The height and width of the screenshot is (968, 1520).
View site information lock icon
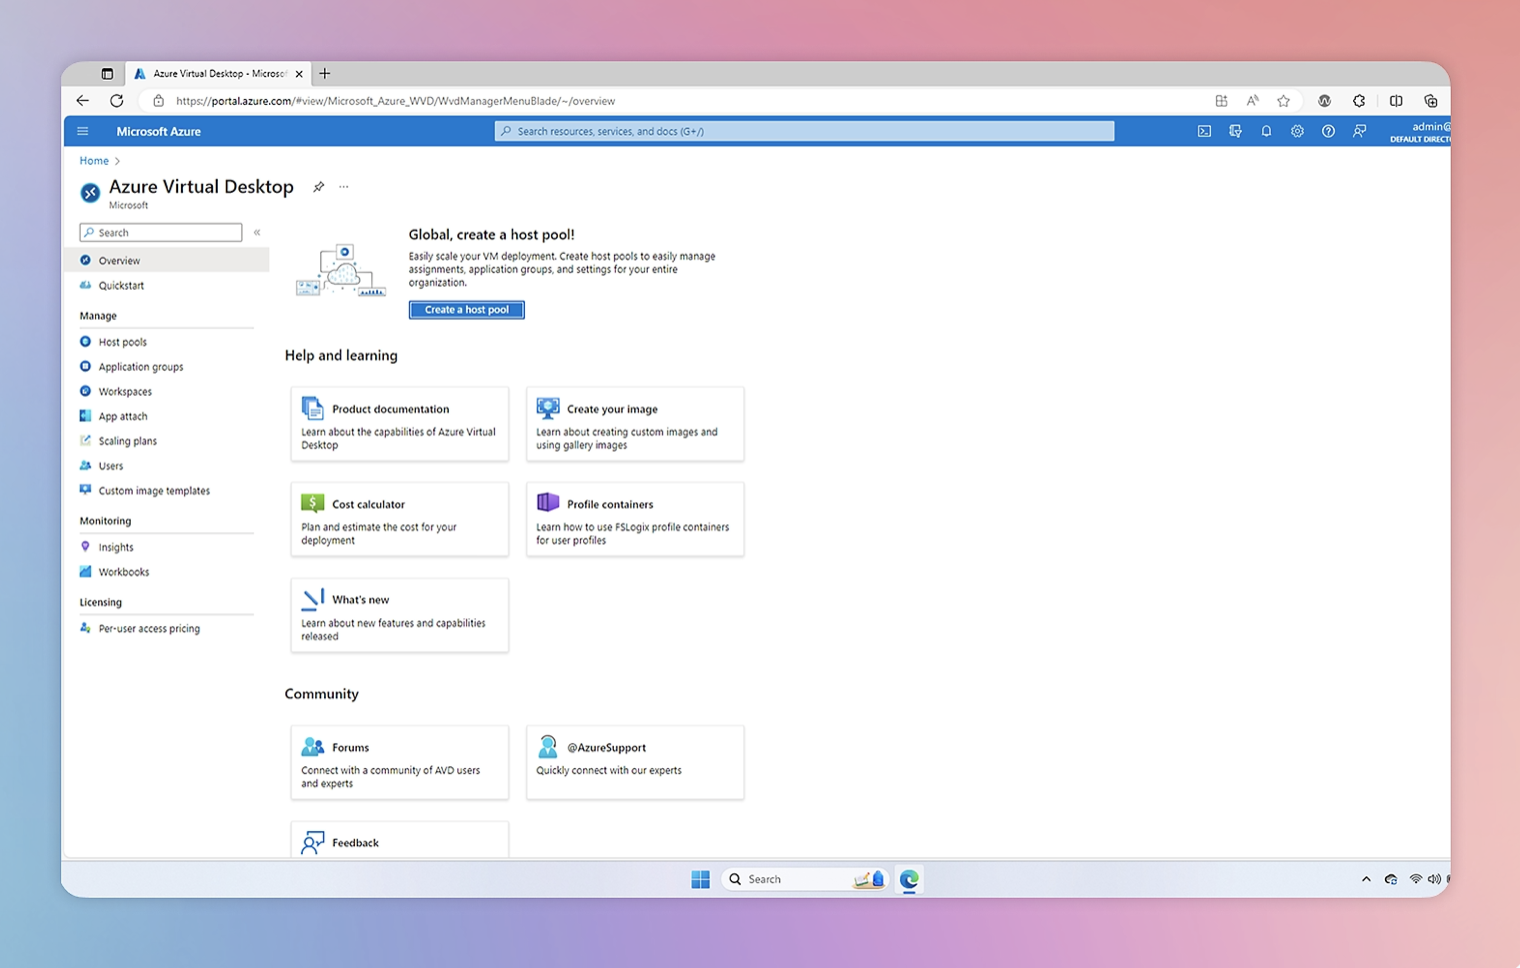(x=158, y=101)
